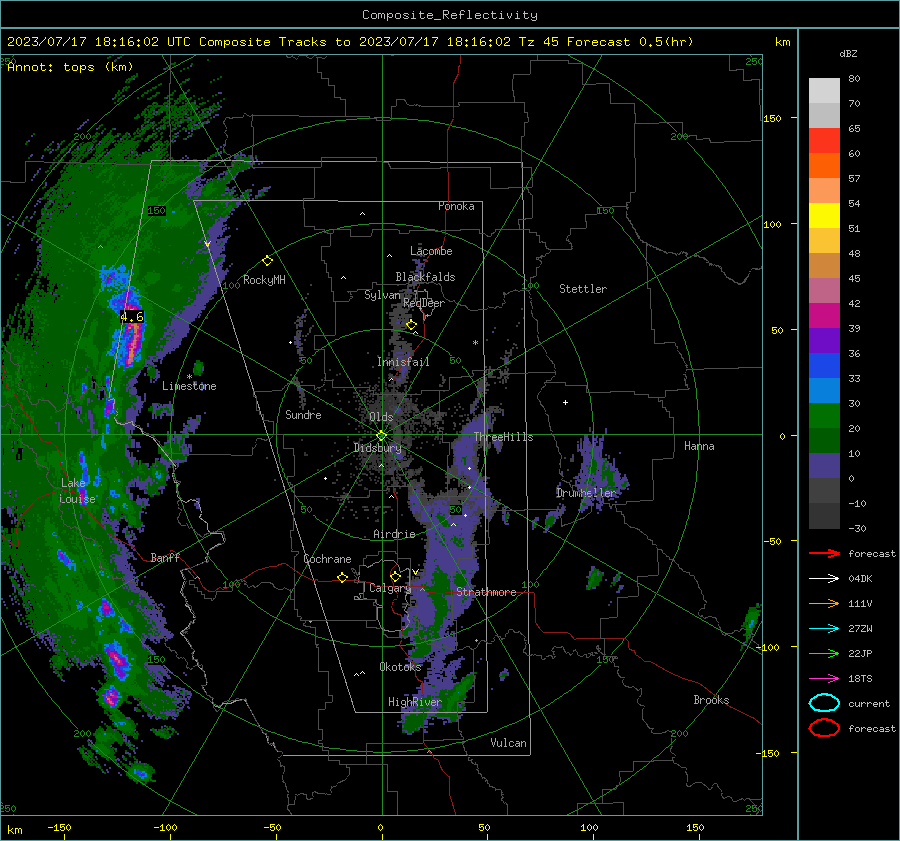Pick the green swatch between 30 and 20 dBZ
900x841 pixels.
824,416
